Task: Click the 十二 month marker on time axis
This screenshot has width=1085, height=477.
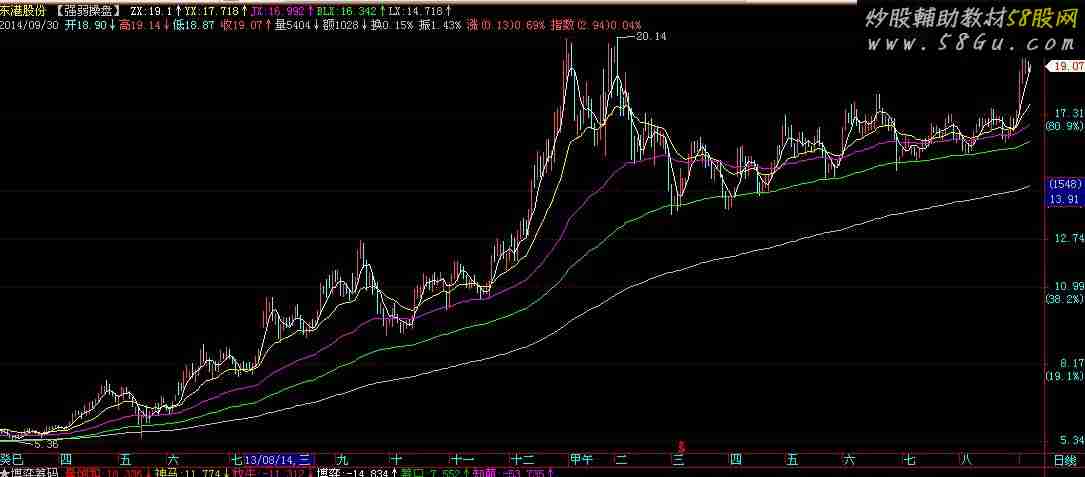Action: (522, 459)
